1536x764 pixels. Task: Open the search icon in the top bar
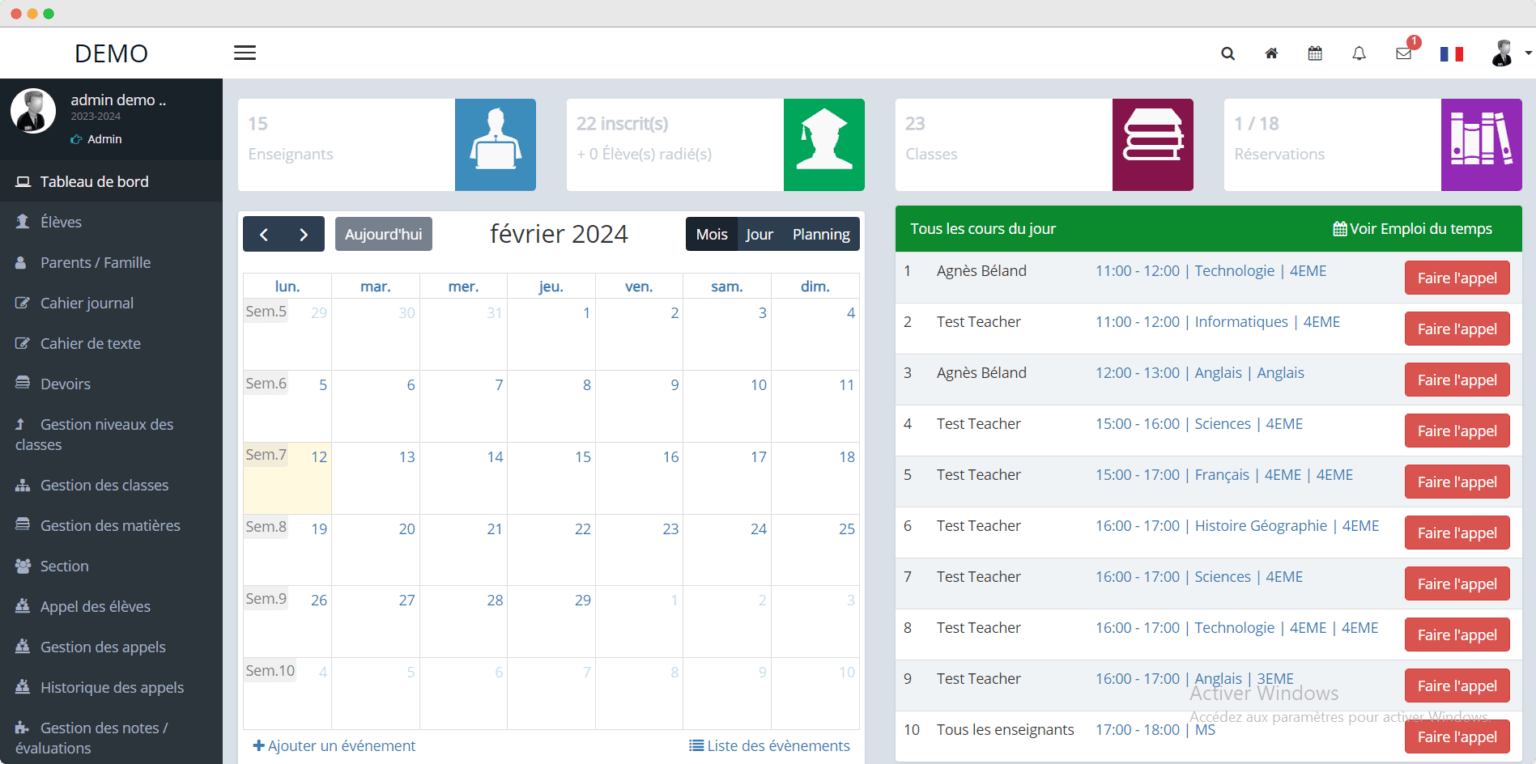[1228, 53]
